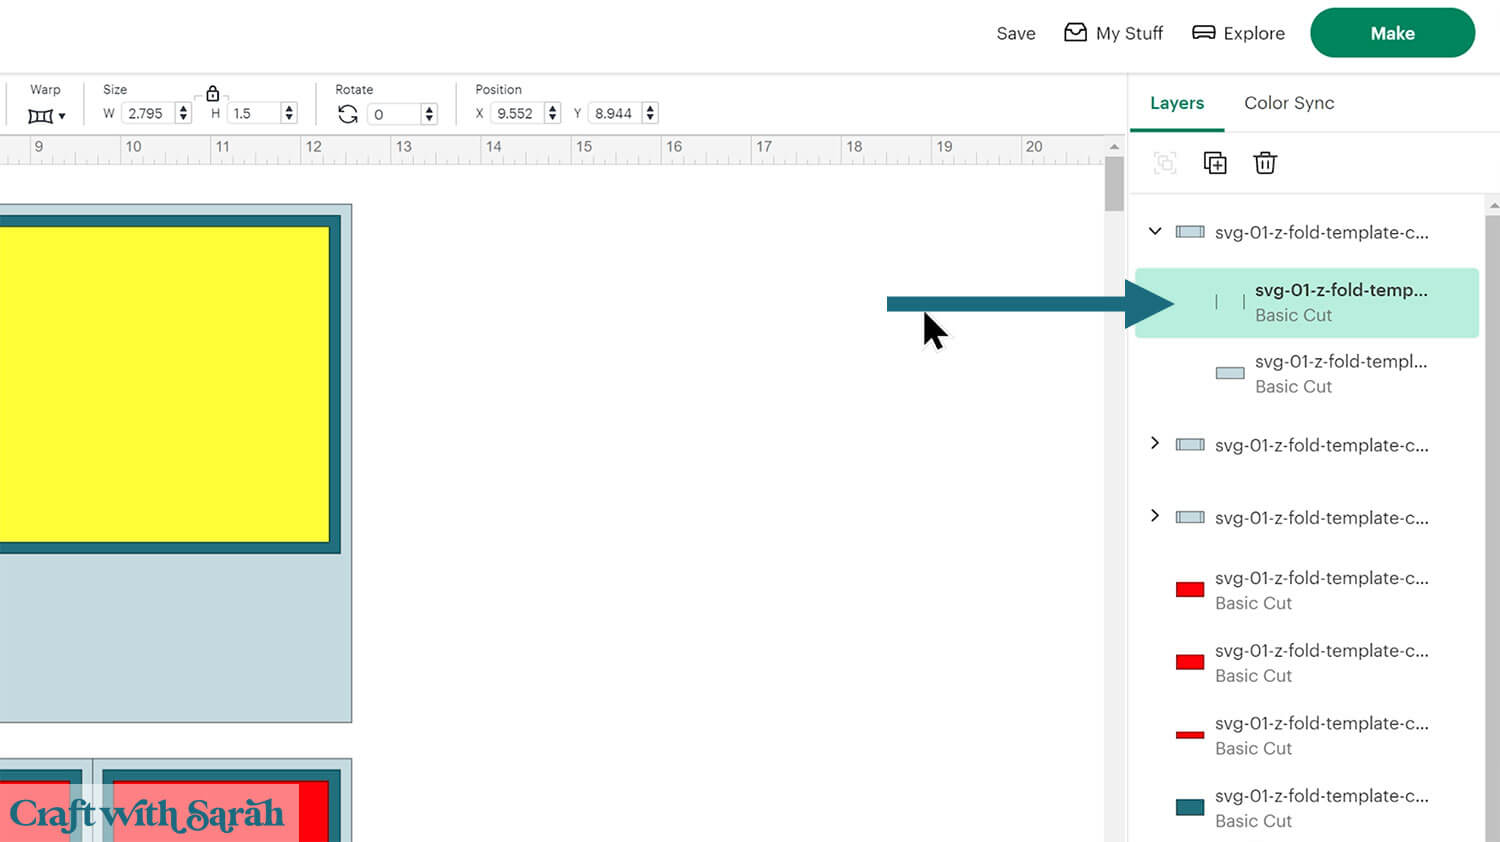1500x842 pixels.
Task: Click the first red layer swatch
Action: (x=1189, y=590)
